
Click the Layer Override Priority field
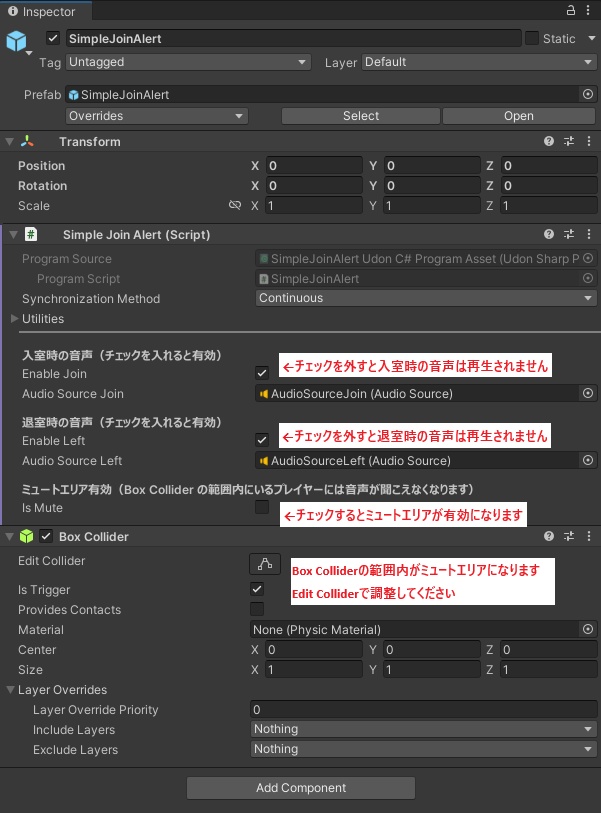[x=424, y=709]
